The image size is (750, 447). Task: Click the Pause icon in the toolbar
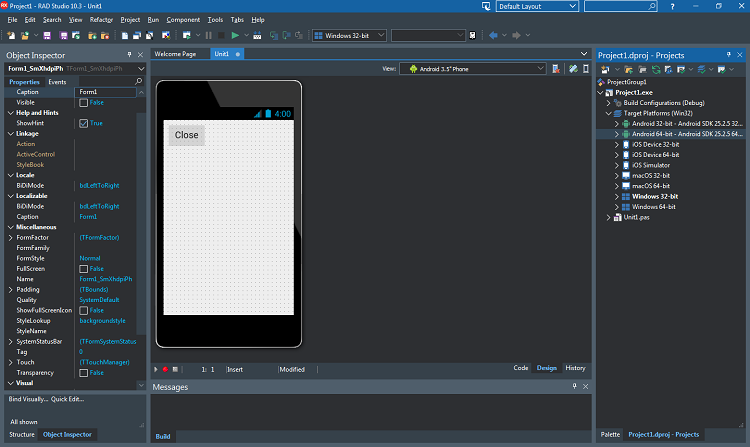(209, 35)
